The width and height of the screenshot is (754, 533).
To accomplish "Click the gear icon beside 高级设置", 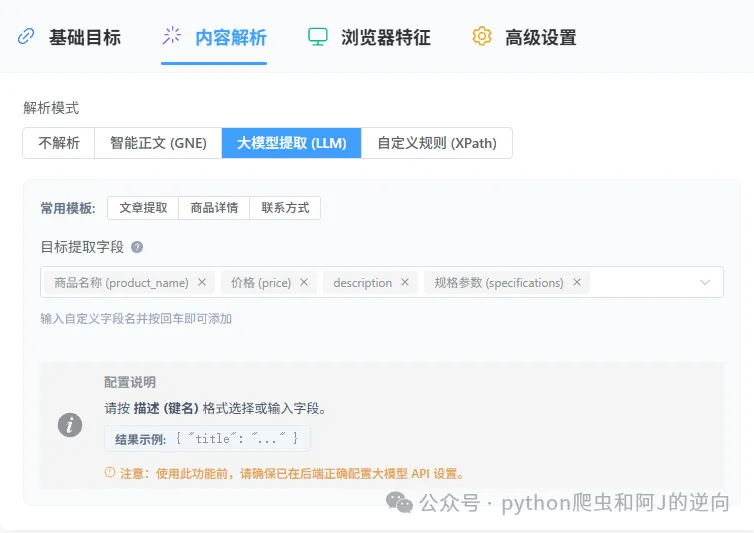I will 482,37.
